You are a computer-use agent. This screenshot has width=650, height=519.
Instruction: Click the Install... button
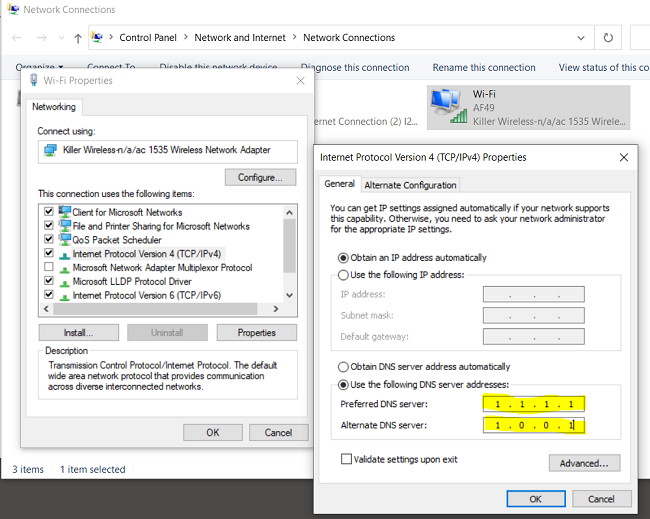(79, 332)
